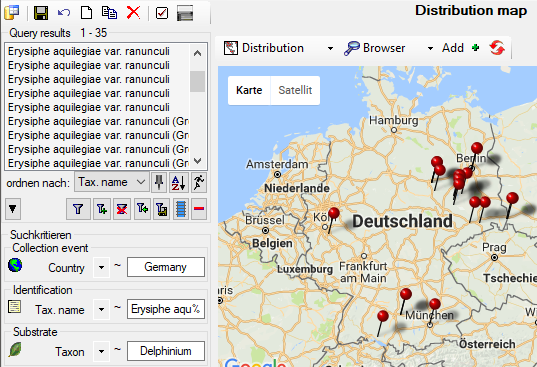Click the Frankfurt am Main map label
This screenshot has height=367, width=537.
pos(363,272)
